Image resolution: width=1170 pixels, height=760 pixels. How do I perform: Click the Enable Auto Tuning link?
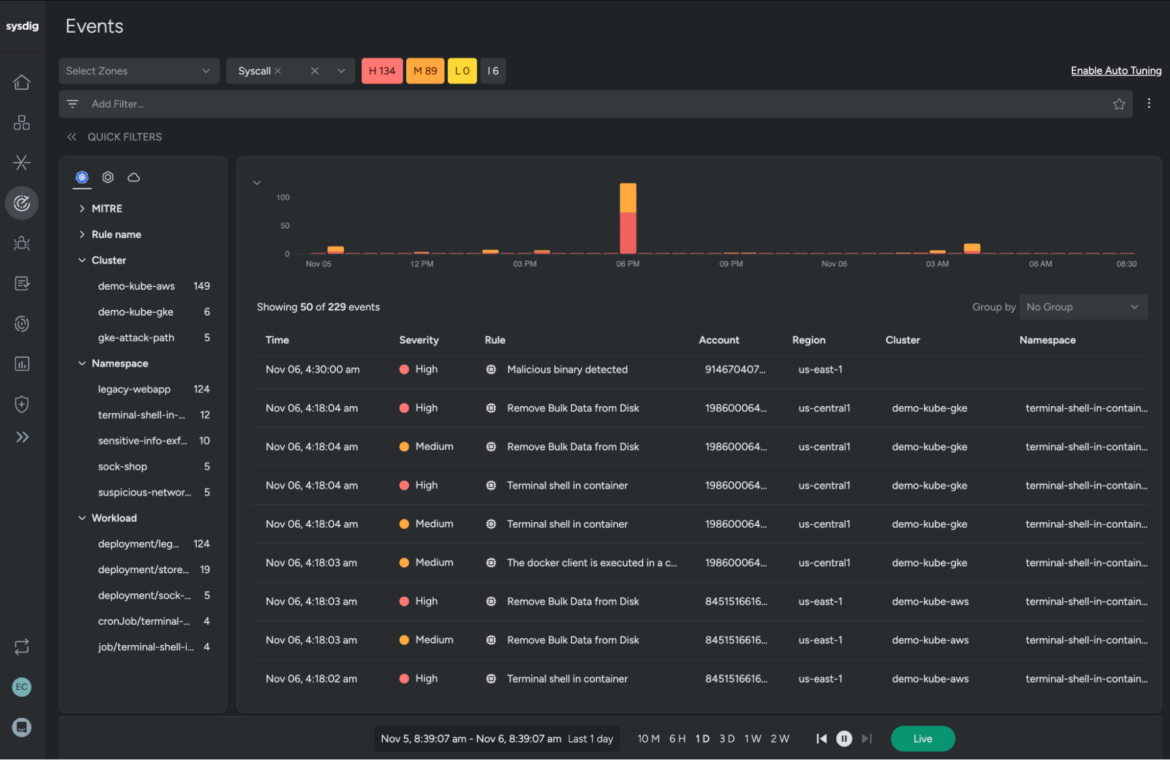pyautogui.click(x=1116, y=71)
